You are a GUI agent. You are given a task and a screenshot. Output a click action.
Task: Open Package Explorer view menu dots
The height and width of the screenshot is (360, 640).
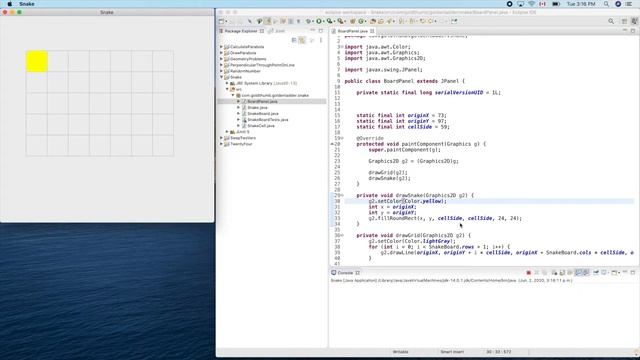(321, 40)
